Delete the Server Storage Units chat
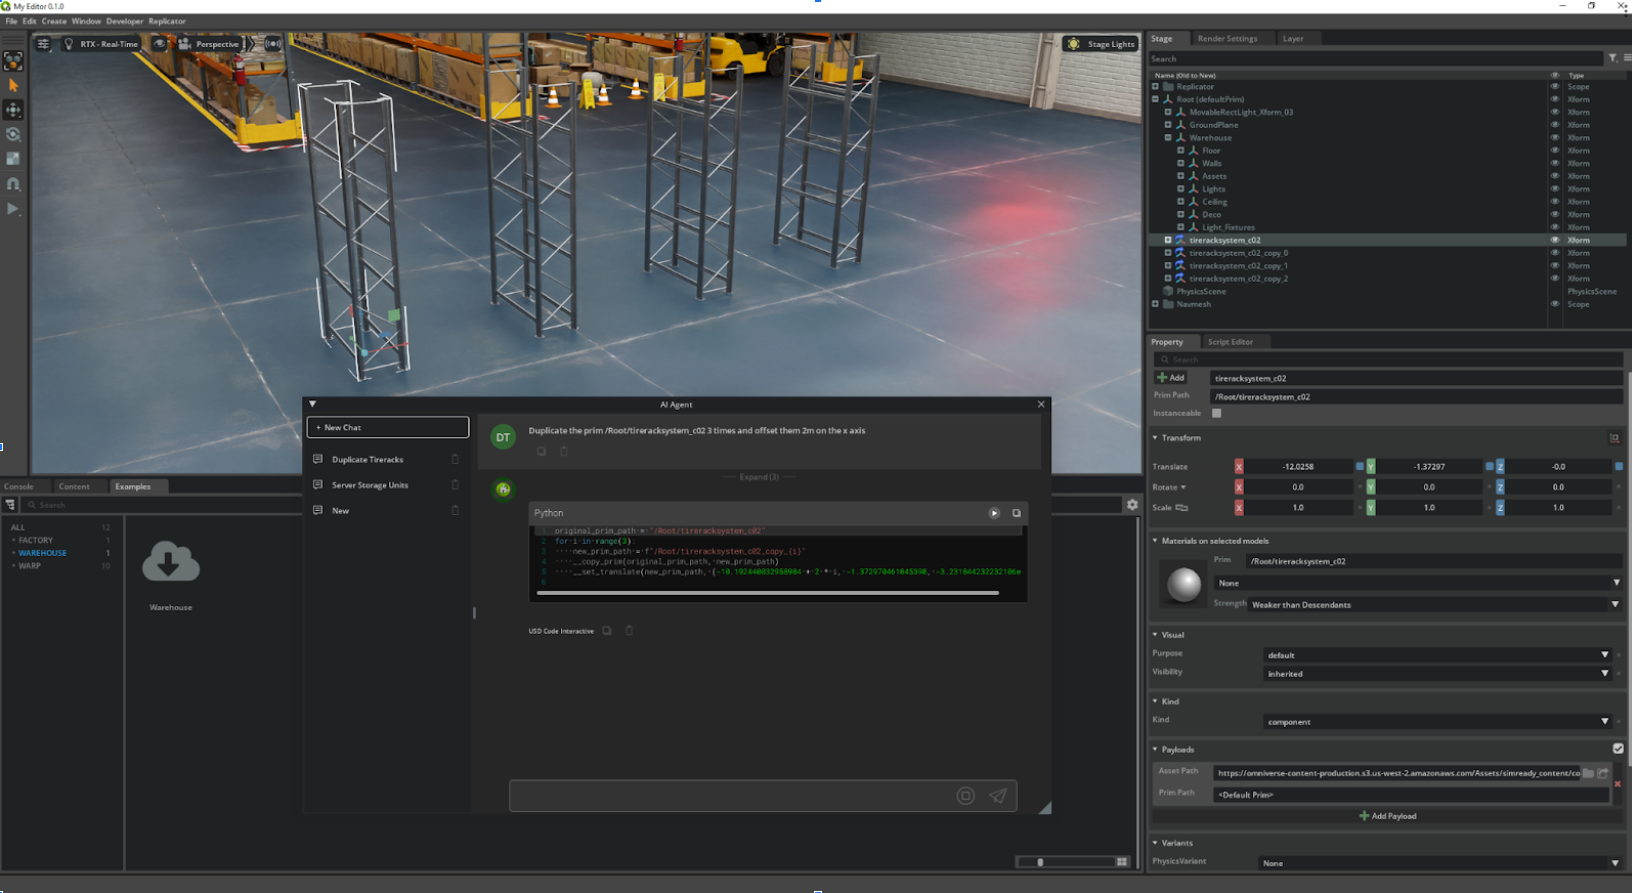Screen dimensions: 1632x893 [x=455, y=485]
